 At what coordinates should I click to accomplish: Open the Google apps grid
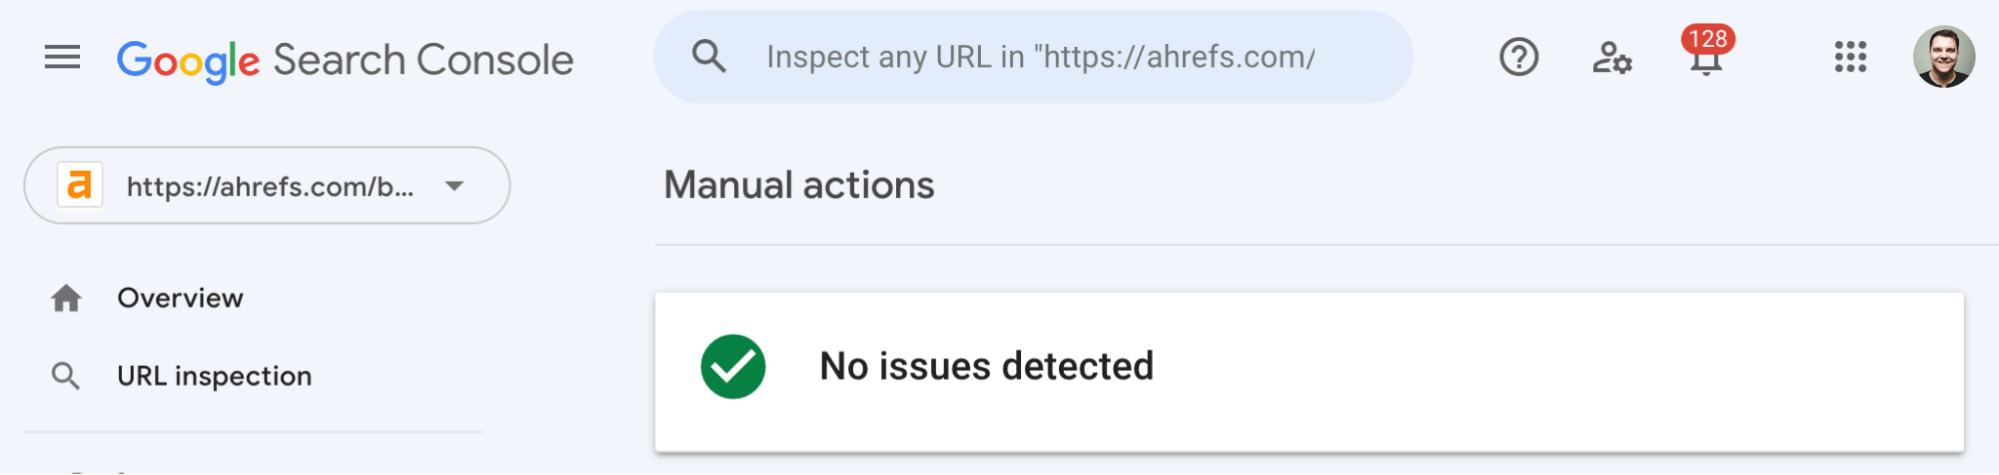click(x=1850, y=57)
